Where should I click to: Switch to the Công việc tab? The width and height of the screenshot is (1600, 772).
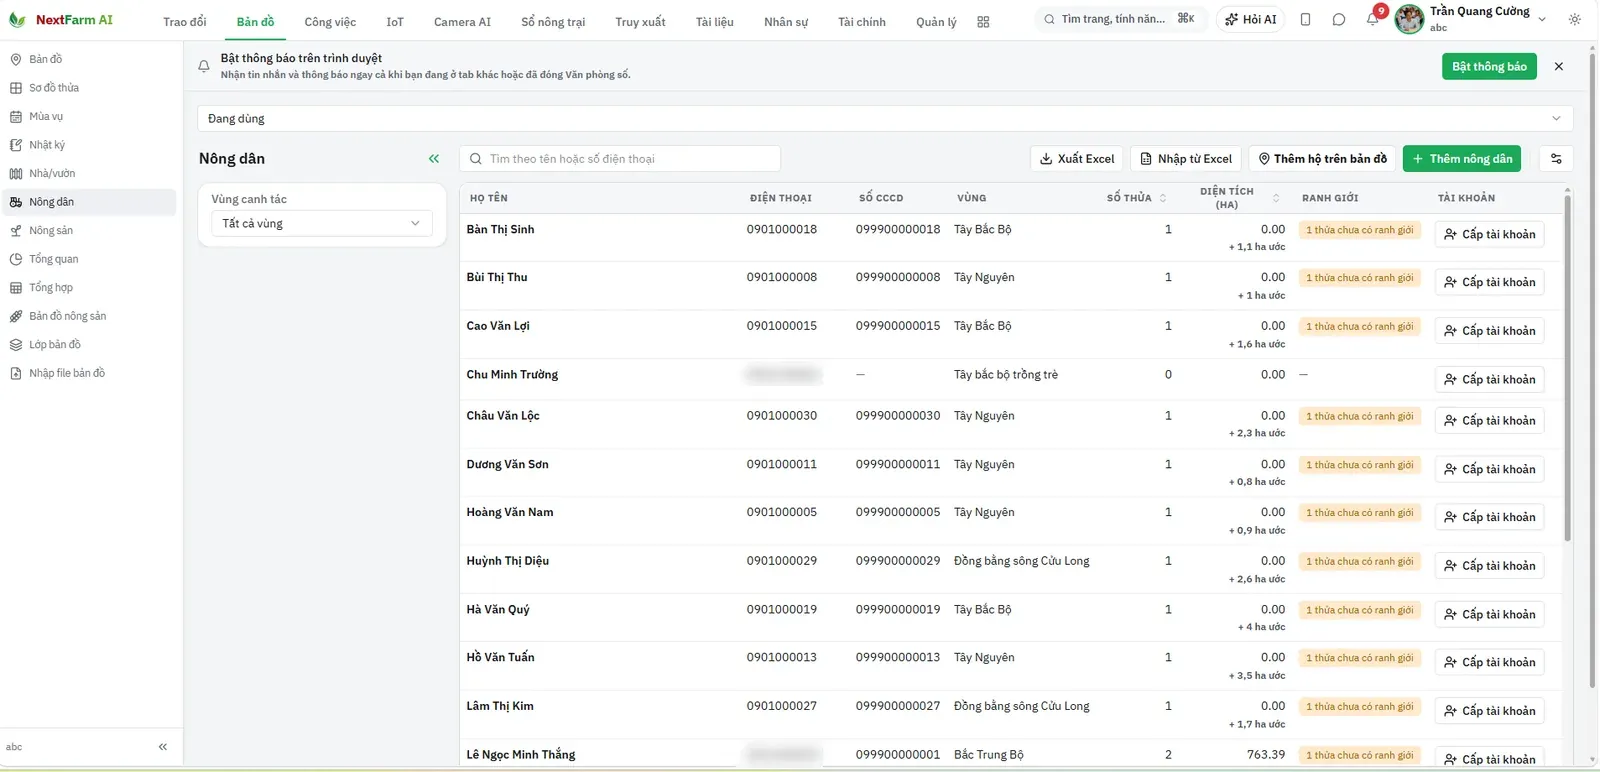click(330, 21)
